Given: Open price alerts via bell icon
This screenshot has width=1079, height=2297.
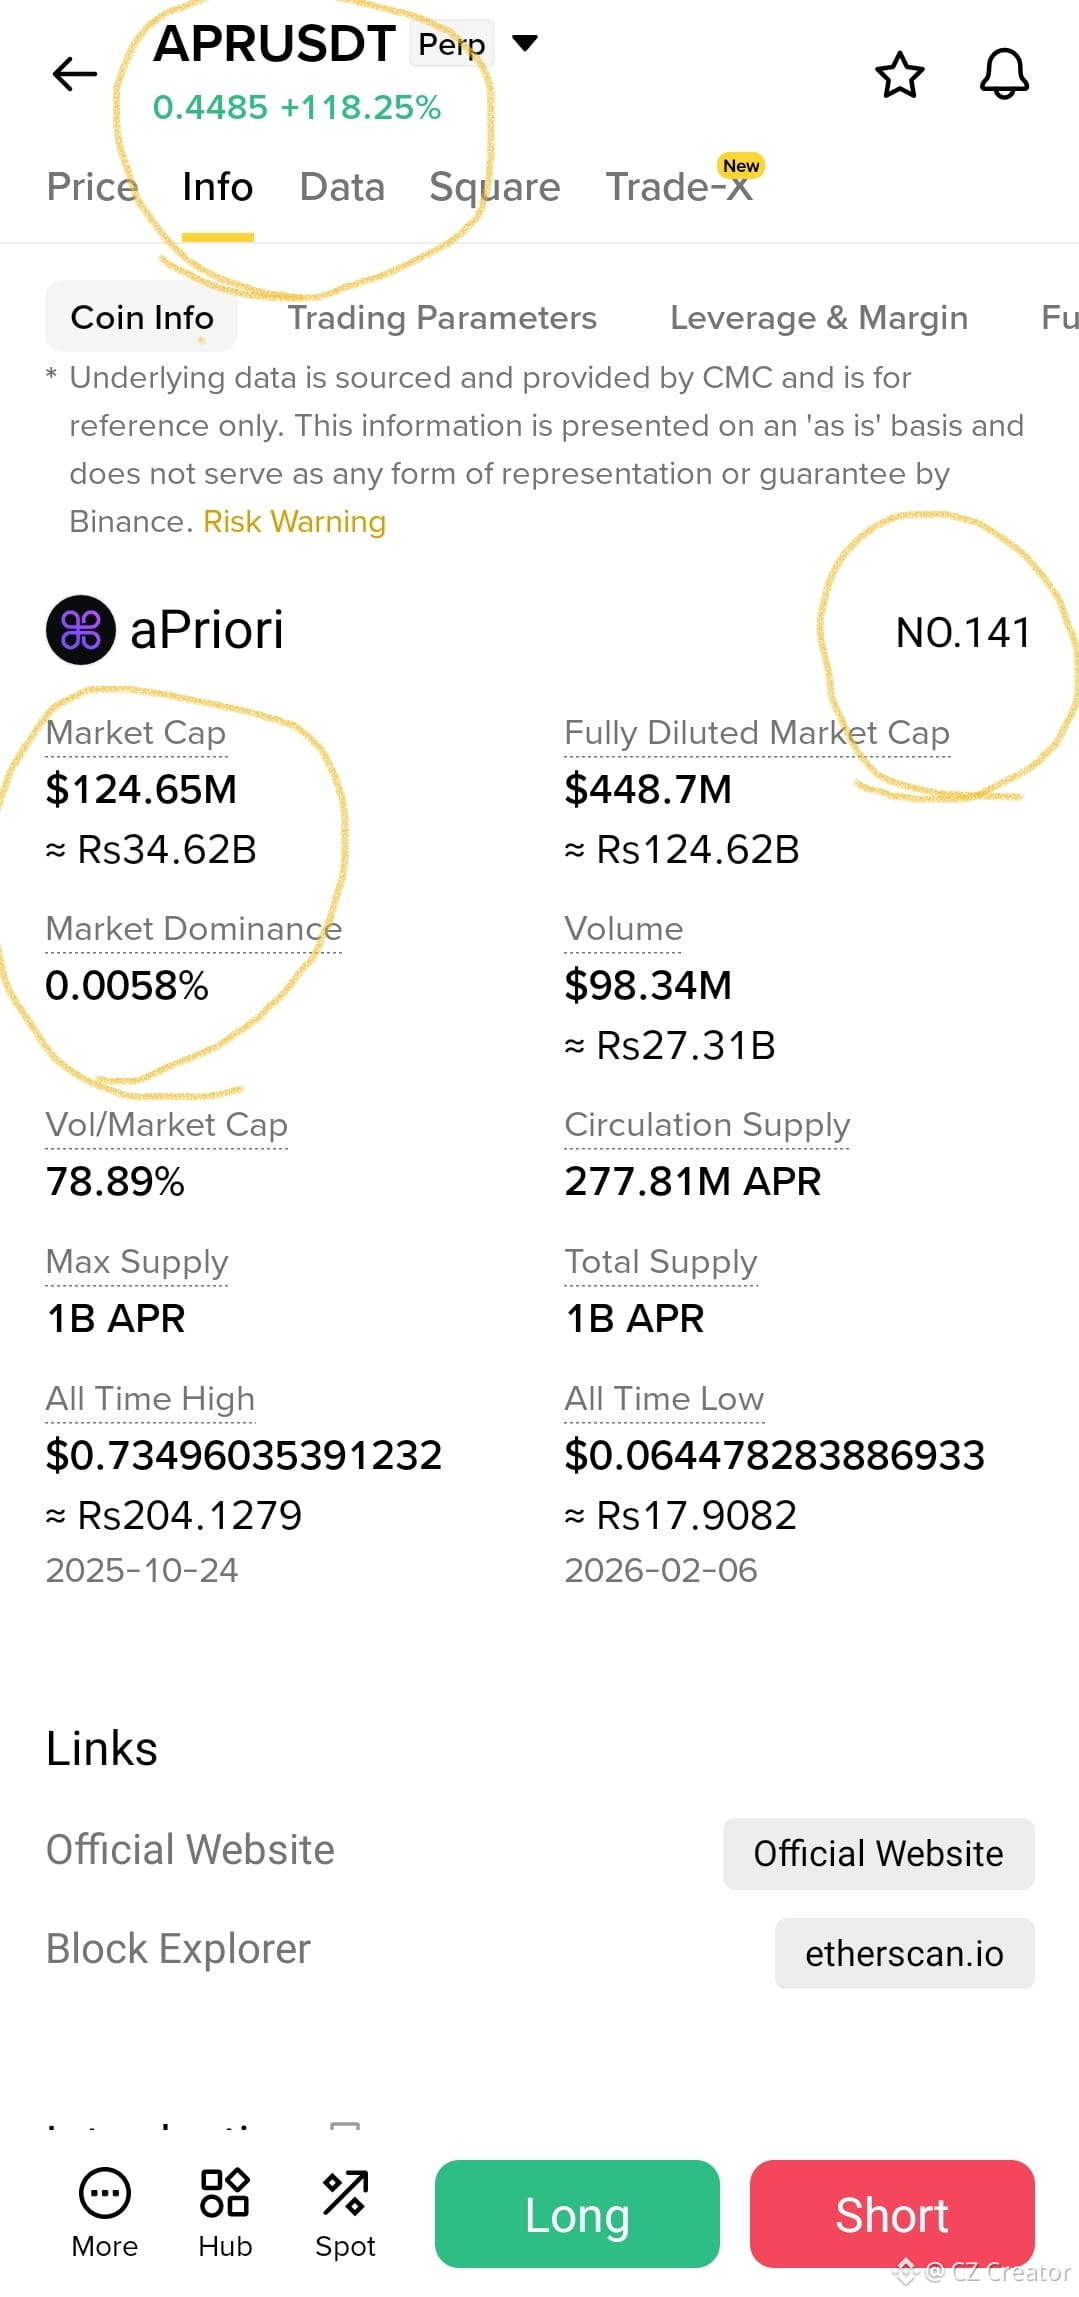Looking at the screenshot, I should (1004, 74).
